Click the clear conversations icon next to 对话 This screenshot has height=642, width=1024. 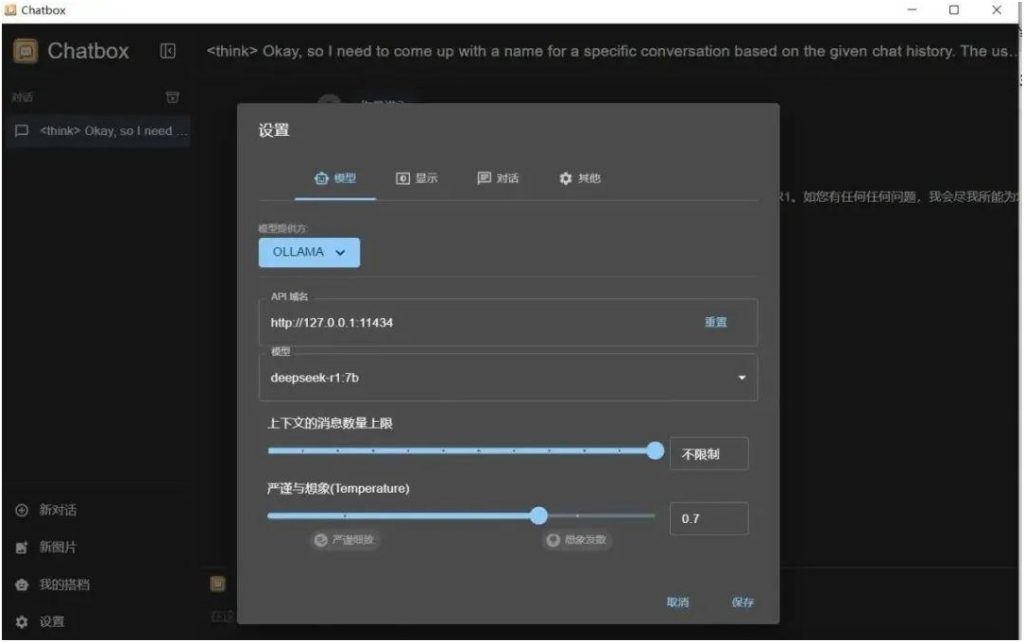172,97
